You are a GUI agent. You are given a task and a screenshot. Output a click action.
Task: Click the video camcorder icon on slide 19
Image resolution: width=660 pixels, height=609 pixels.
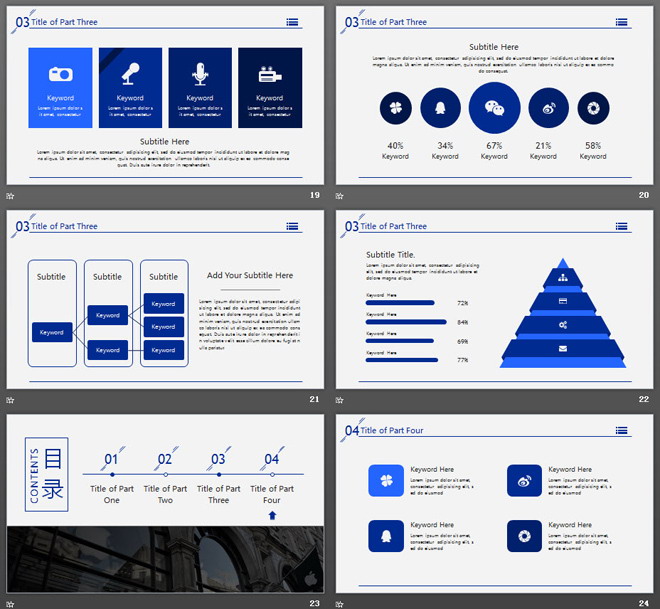pos(269,74)
